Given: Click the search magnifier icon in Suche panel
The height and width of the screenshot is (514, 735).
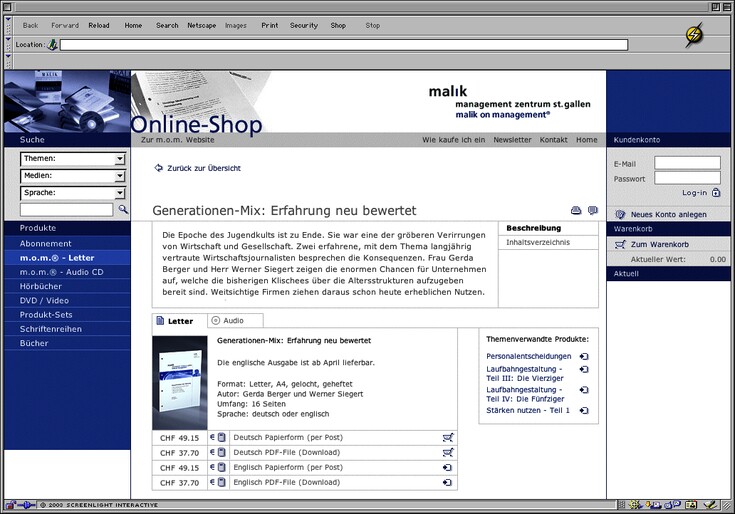Looking at the screenshot, I should tap(123, 209).
